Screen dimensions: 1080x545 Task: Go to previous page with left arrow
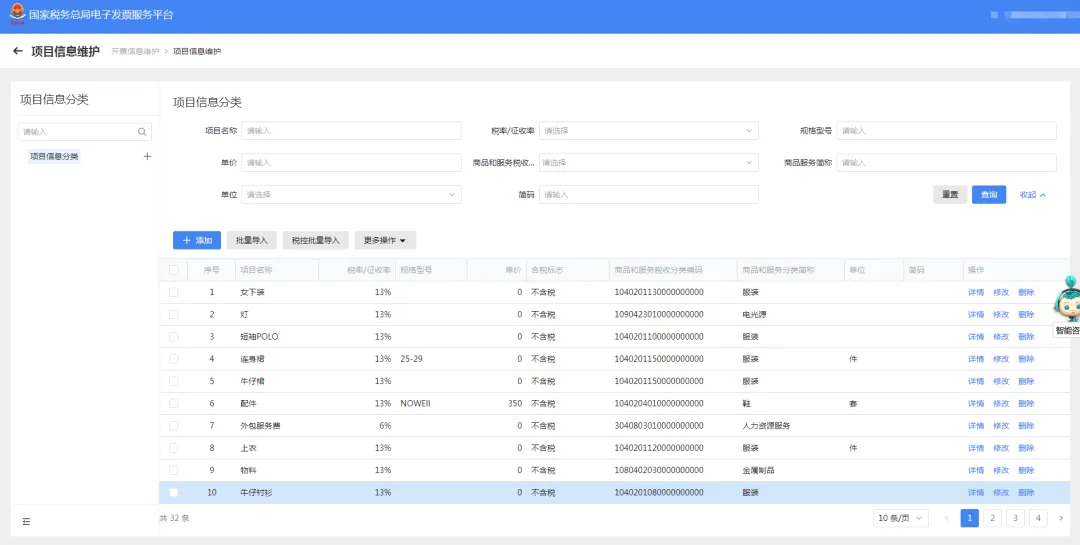(947, 518)
